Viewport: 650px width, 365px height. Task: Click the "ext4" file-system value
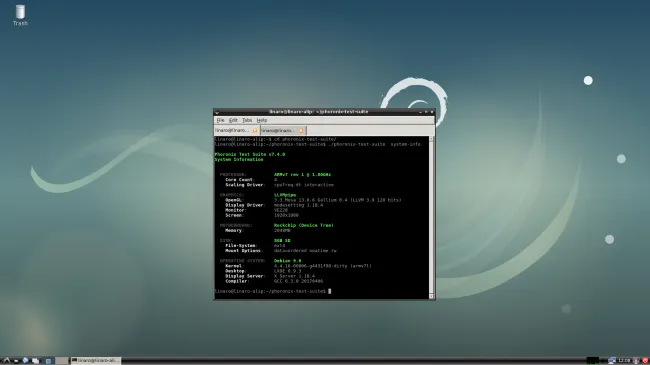279,246
